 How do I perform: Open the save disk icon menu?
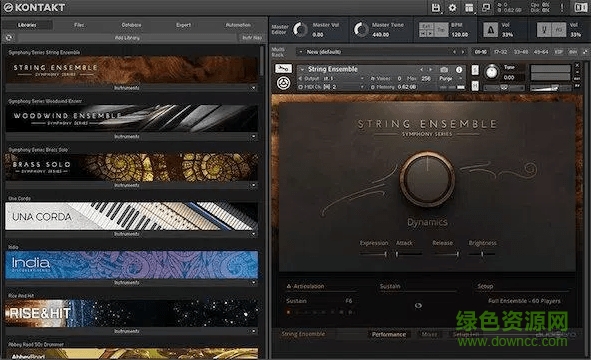point(436,8)
